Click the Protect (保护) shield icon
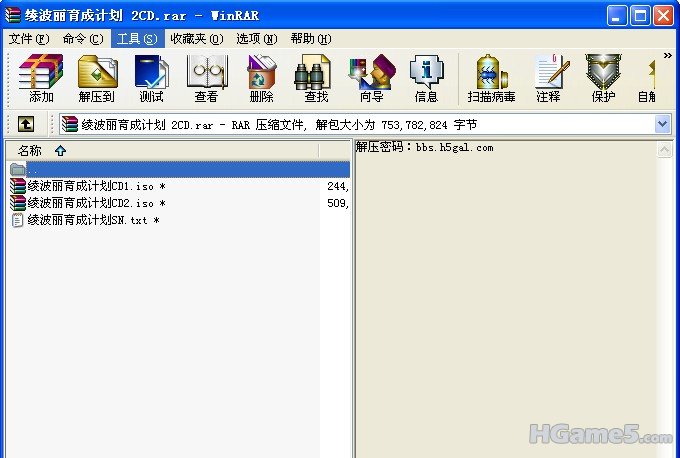 (x=603, y=79)
